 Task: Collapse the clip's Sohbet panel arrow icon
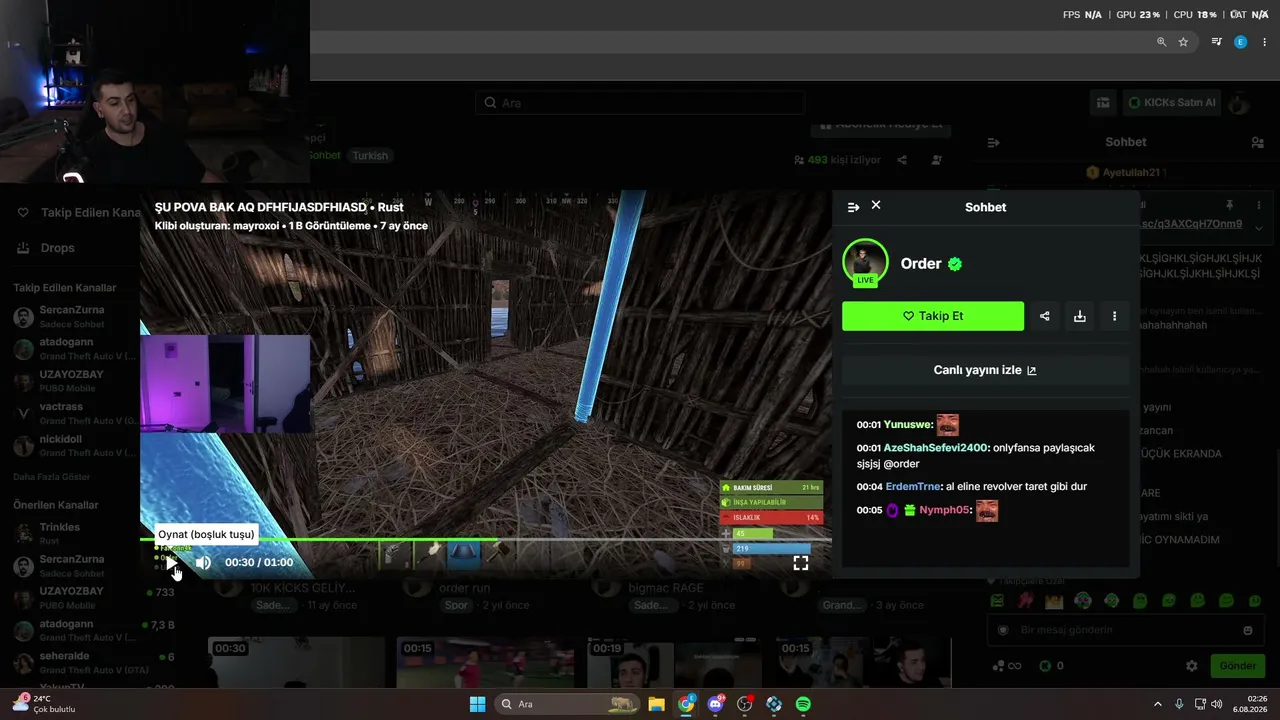(853, 207)
